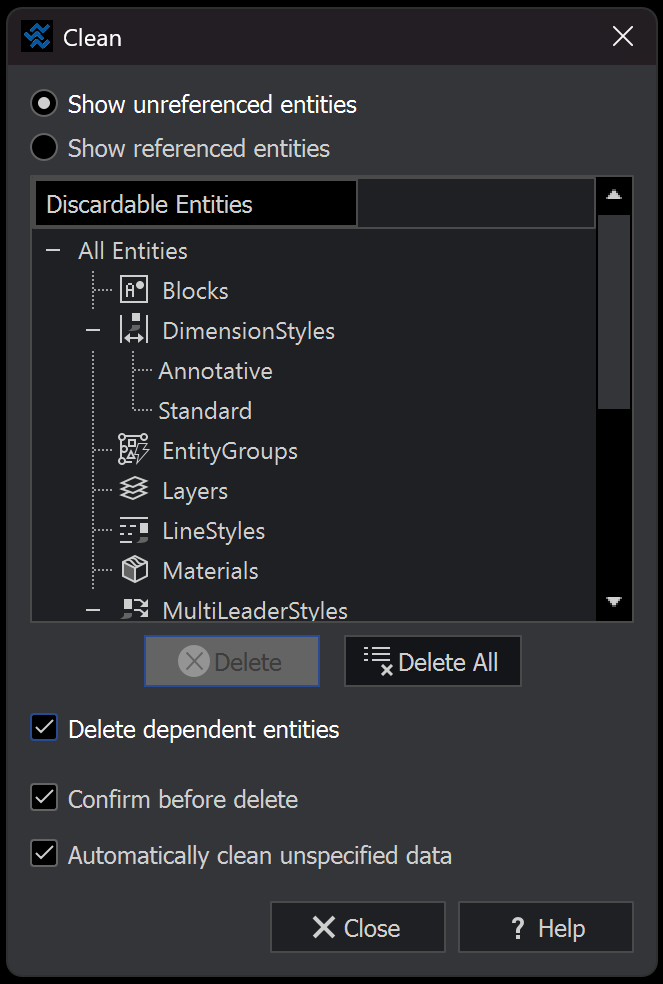
Task: Select Show unreferenced entities
Action: (41, 103)
